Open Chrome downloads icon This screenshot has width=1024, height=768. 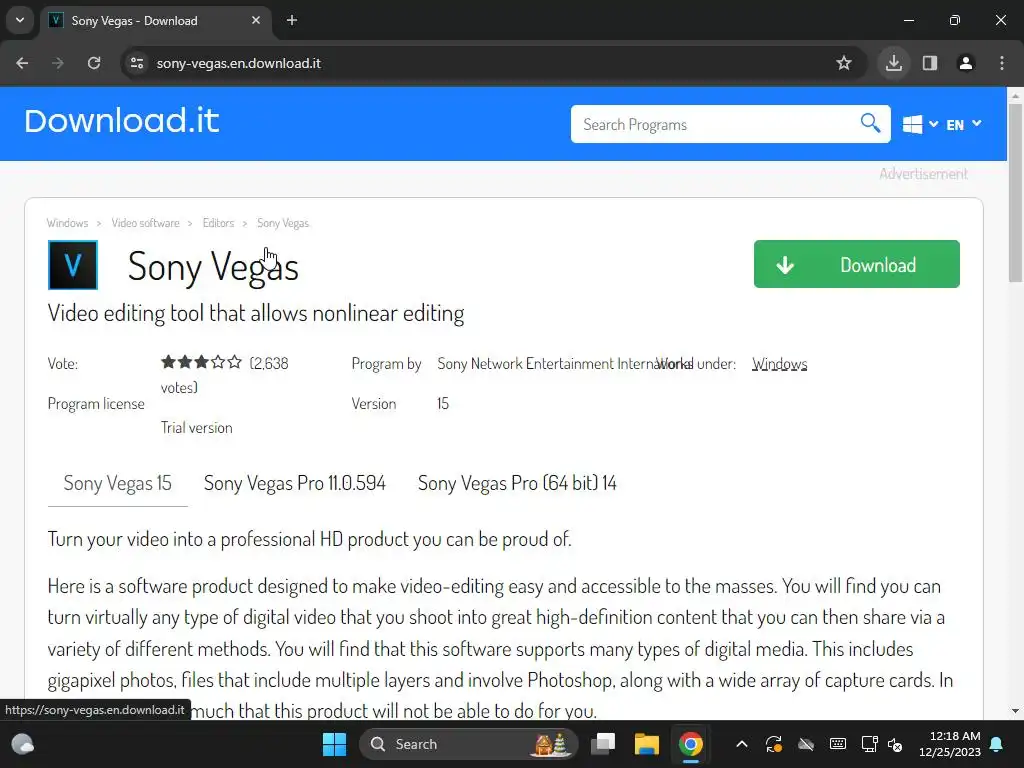click(893, 63)
